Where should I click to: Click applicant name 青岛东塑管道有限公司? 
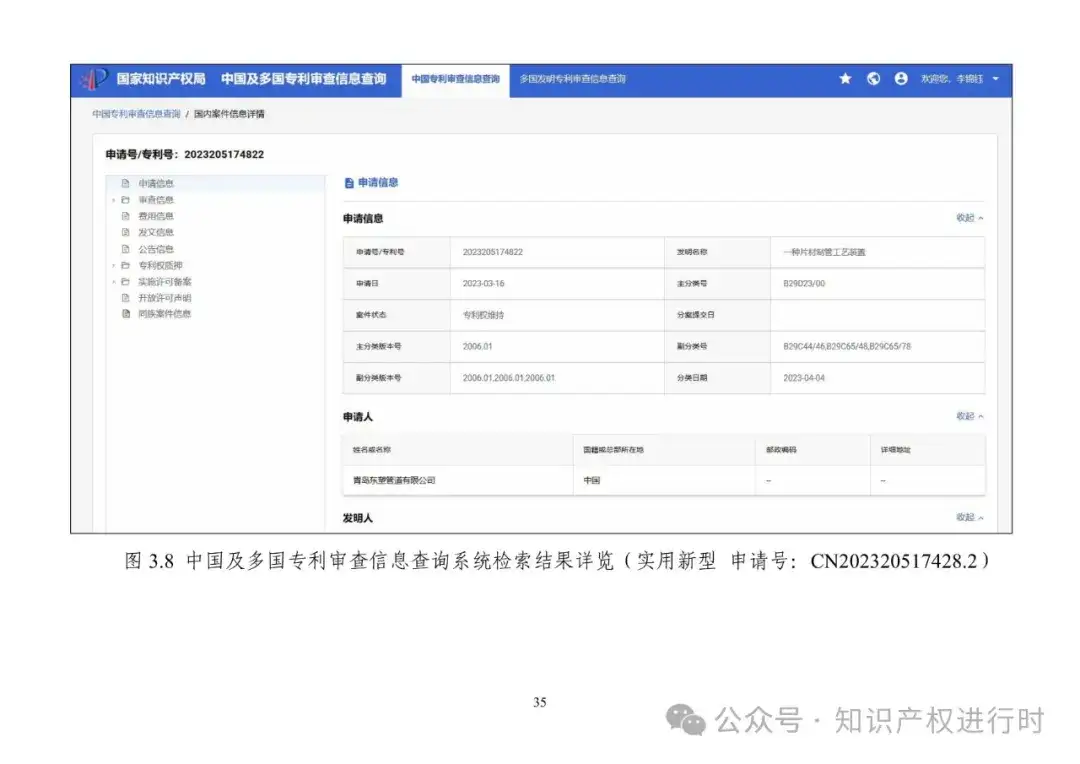click(x=394, y=480)
